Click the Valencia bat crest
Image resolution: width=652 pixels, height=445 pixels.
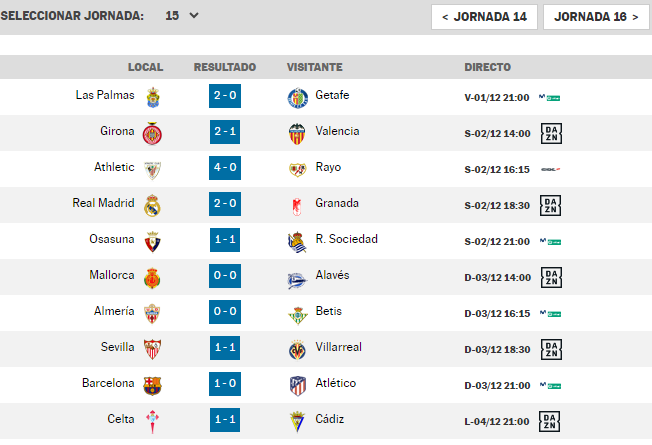click(297, 134)
